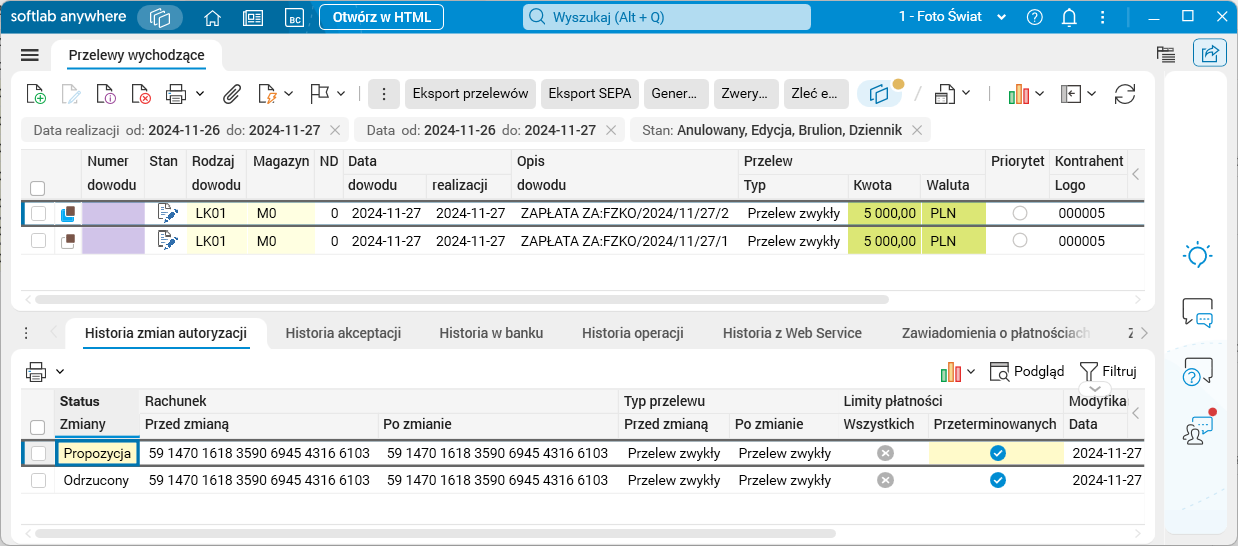Viewport: 1238px width, 546px height.
Task: Click the flag marker icon
Action: 320,93
